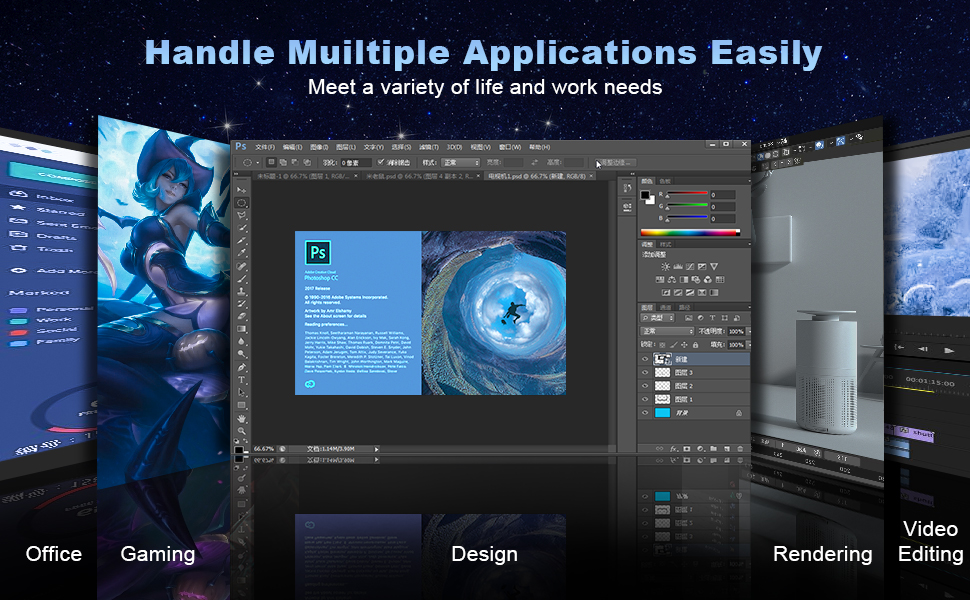Toggle the anti-alias checkbox in options bar
The image size is (970, 600).
pyautogui.click(x=380, y=162)
